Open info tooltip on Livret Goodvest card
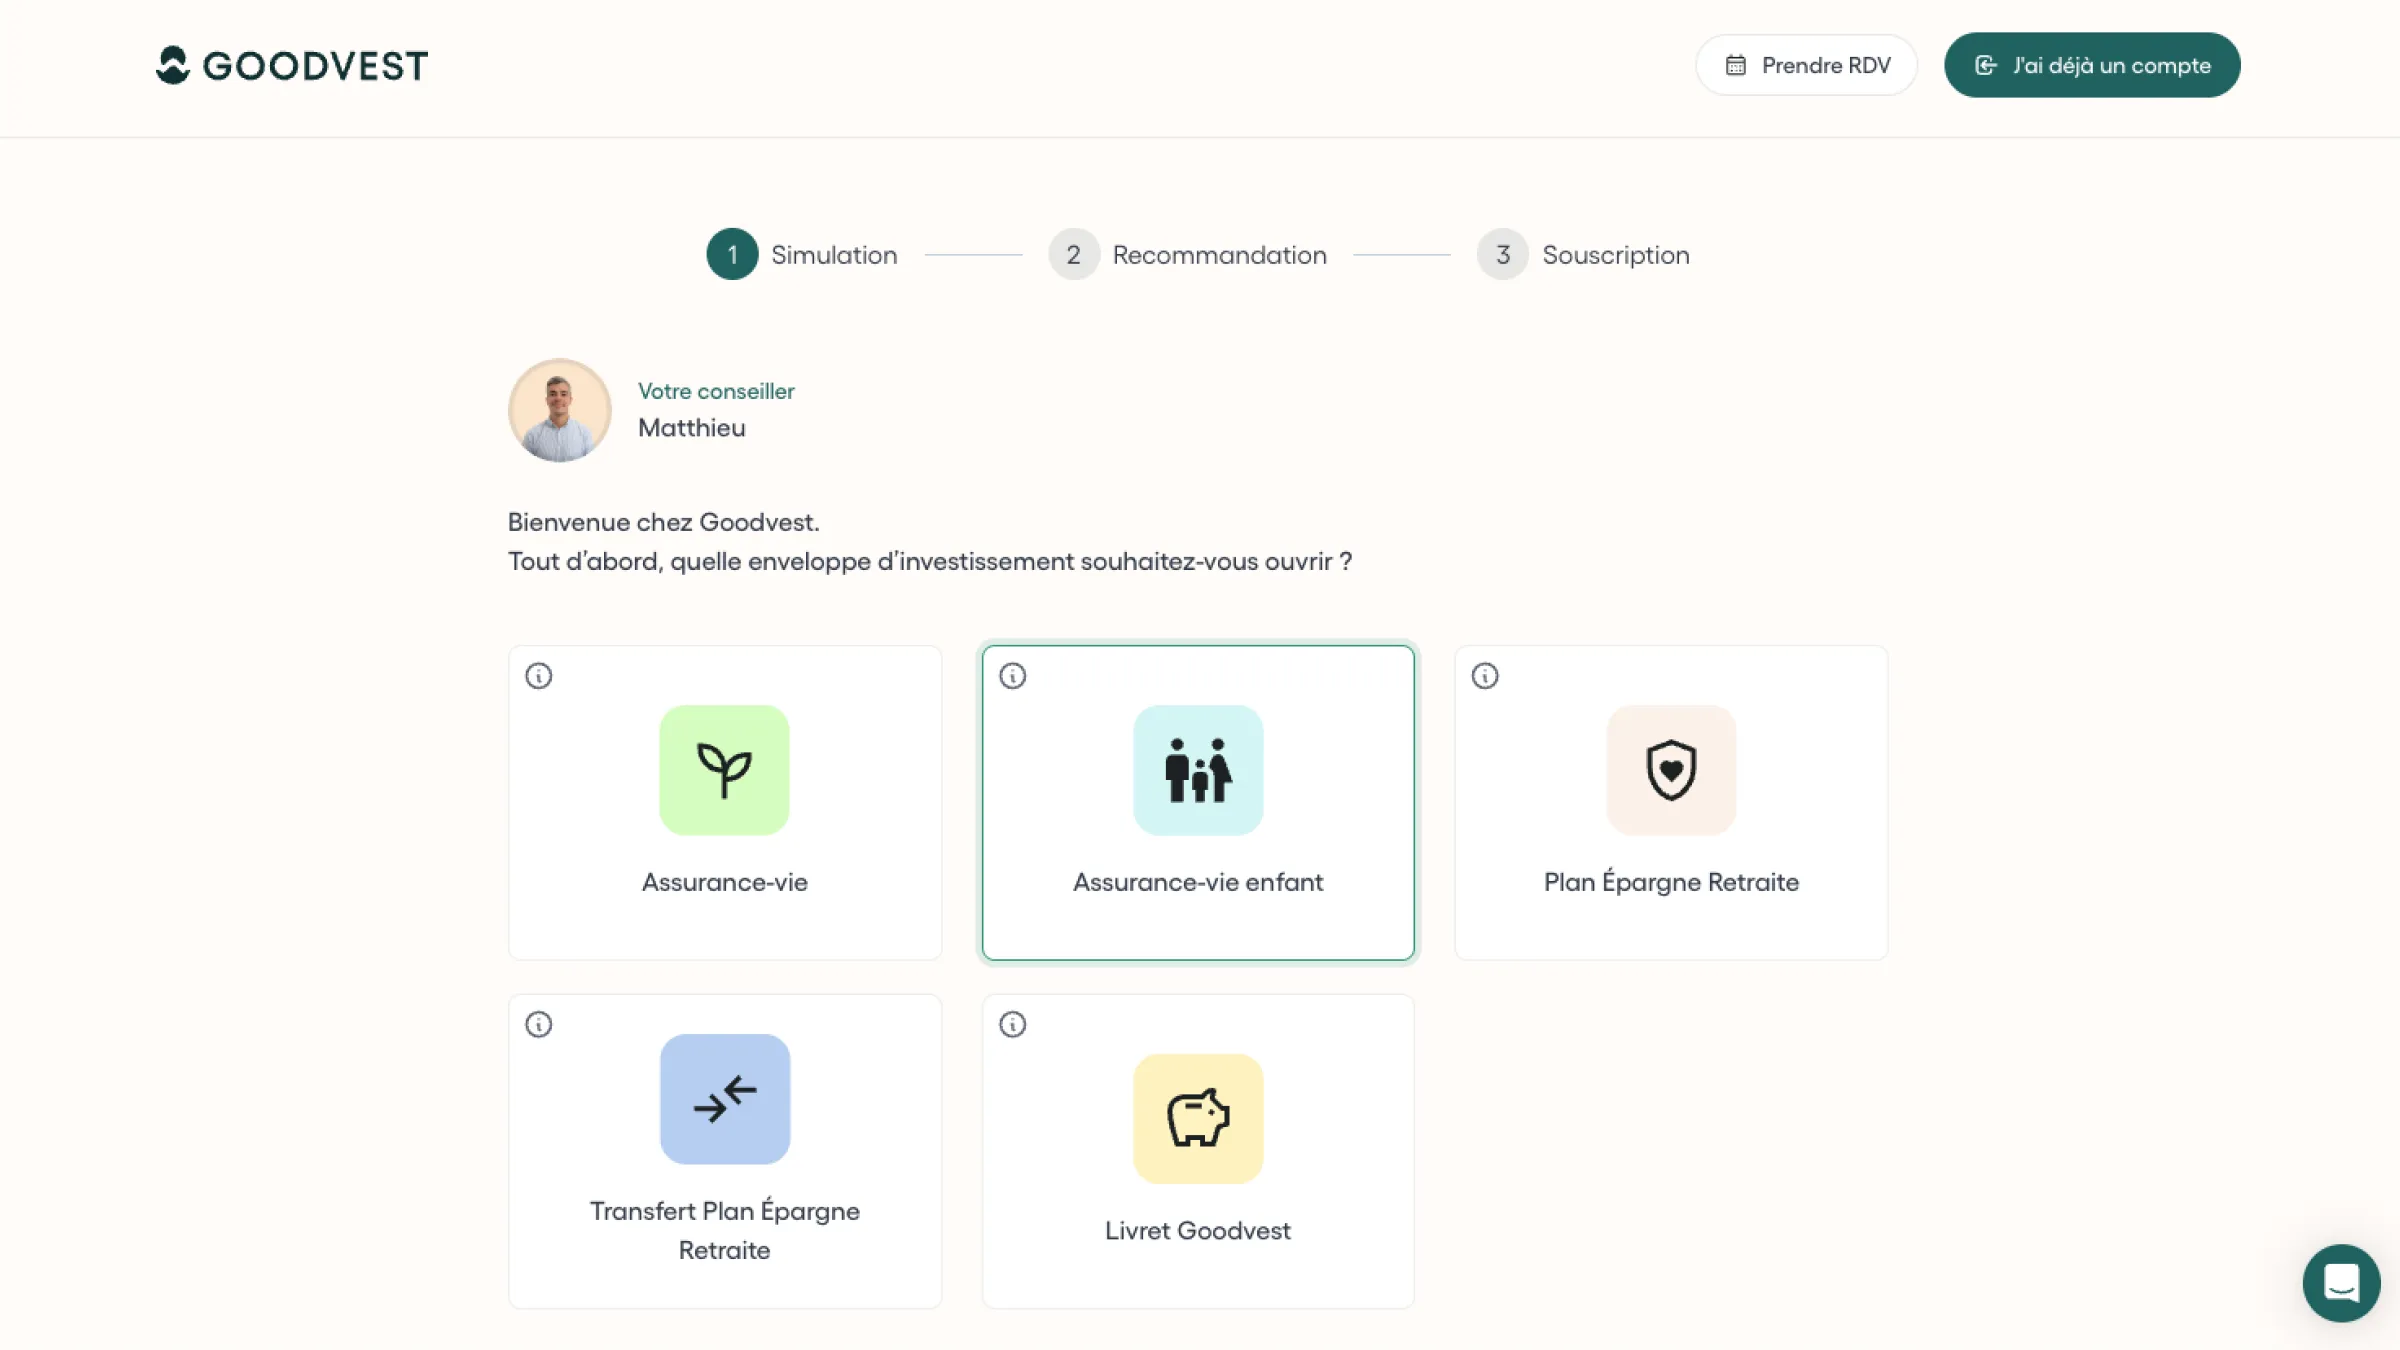The width and height of the screenshot is (2400, 1350). click(1013, 1024)
